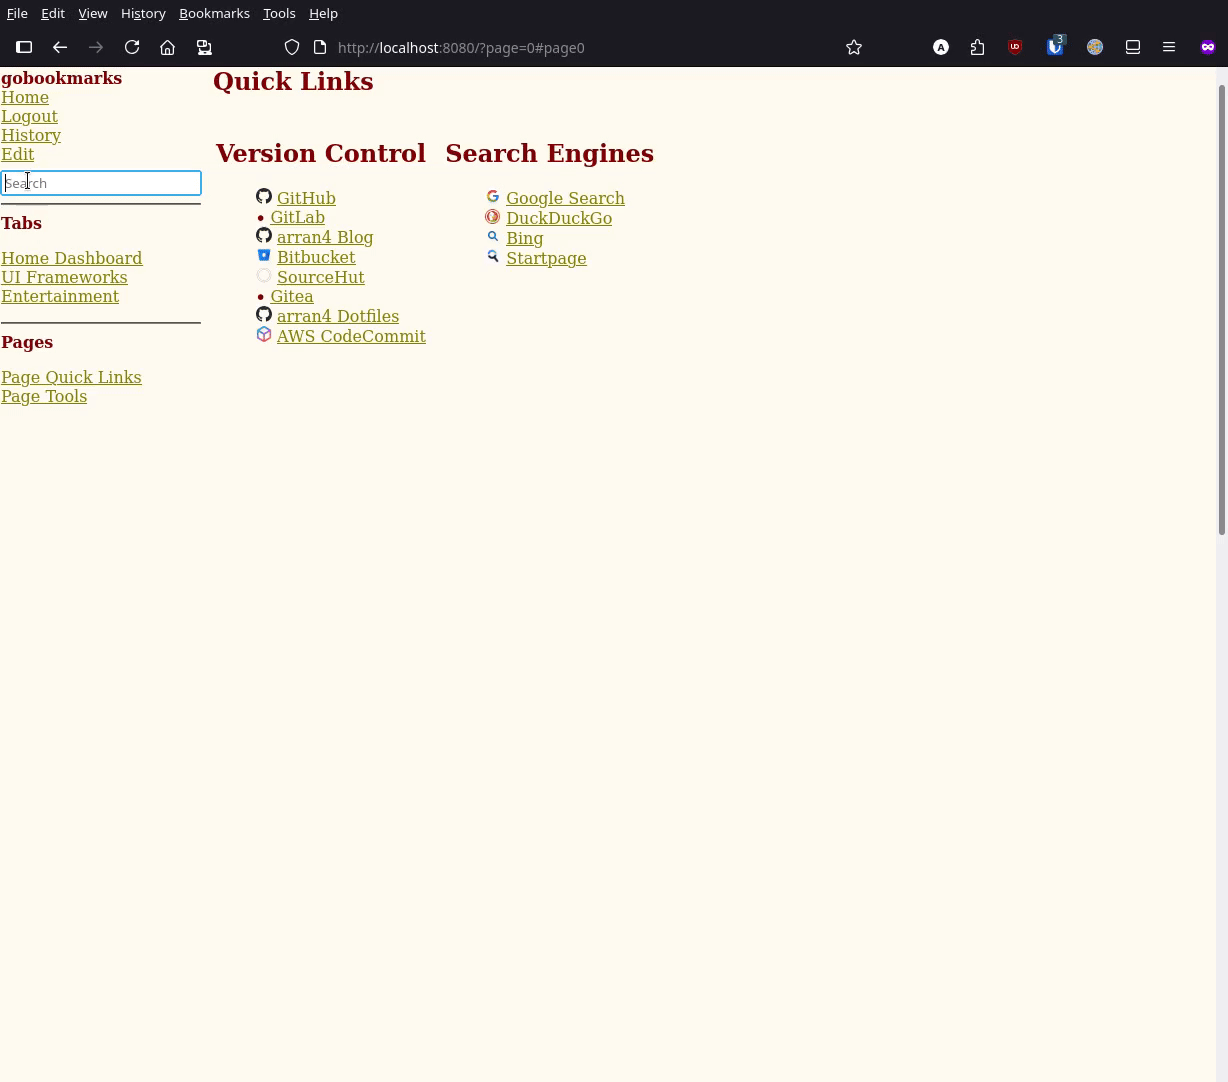
Task: Open the Tools menu
Action: point(279,13)
